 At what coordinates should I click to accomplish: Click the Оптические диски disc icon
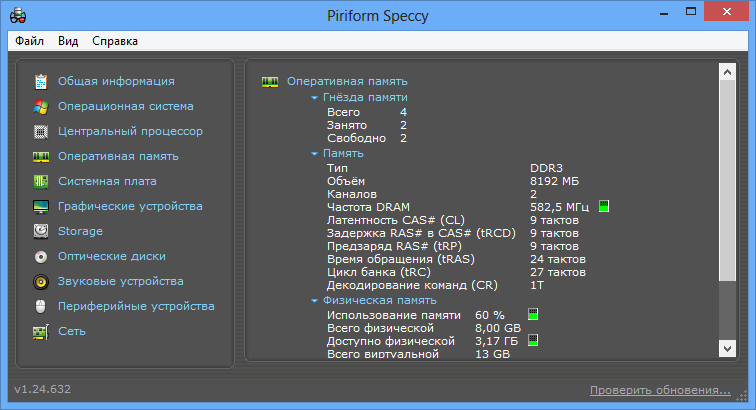point(41,257)
